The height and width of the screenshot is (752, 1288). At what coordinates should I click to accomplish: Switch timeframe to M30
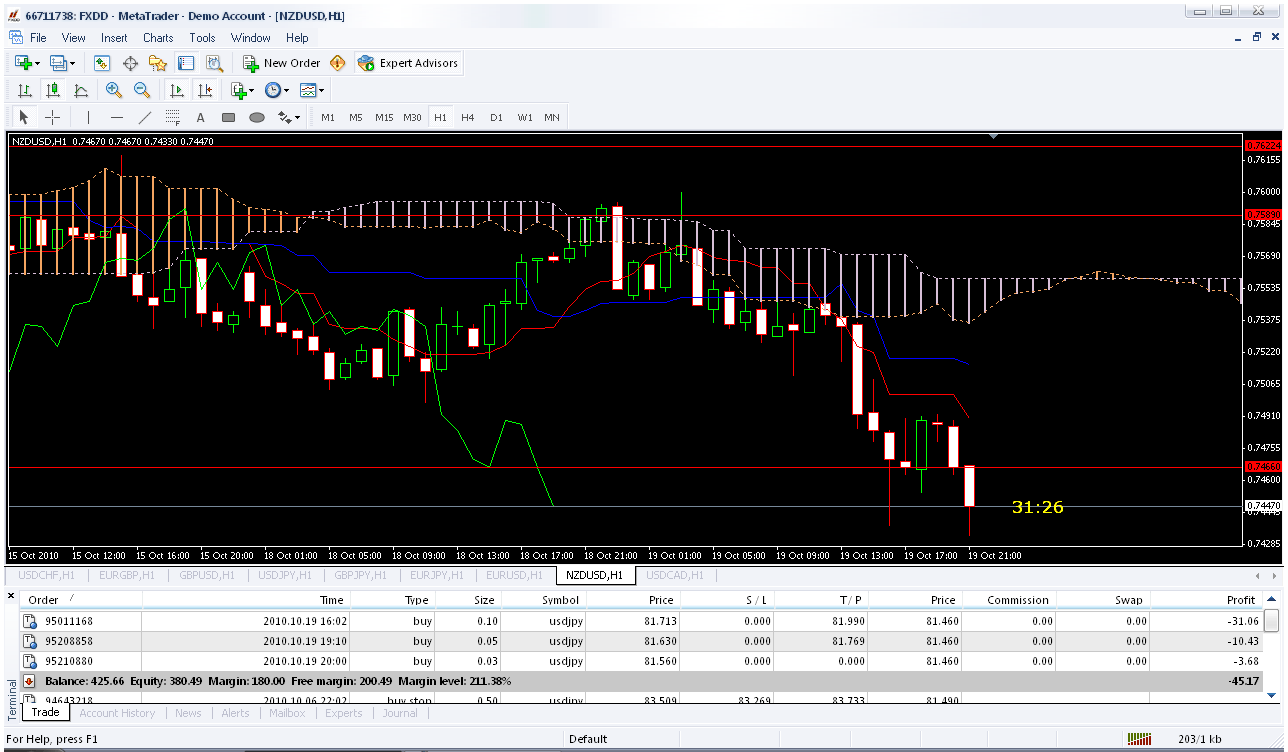point(412,117)
